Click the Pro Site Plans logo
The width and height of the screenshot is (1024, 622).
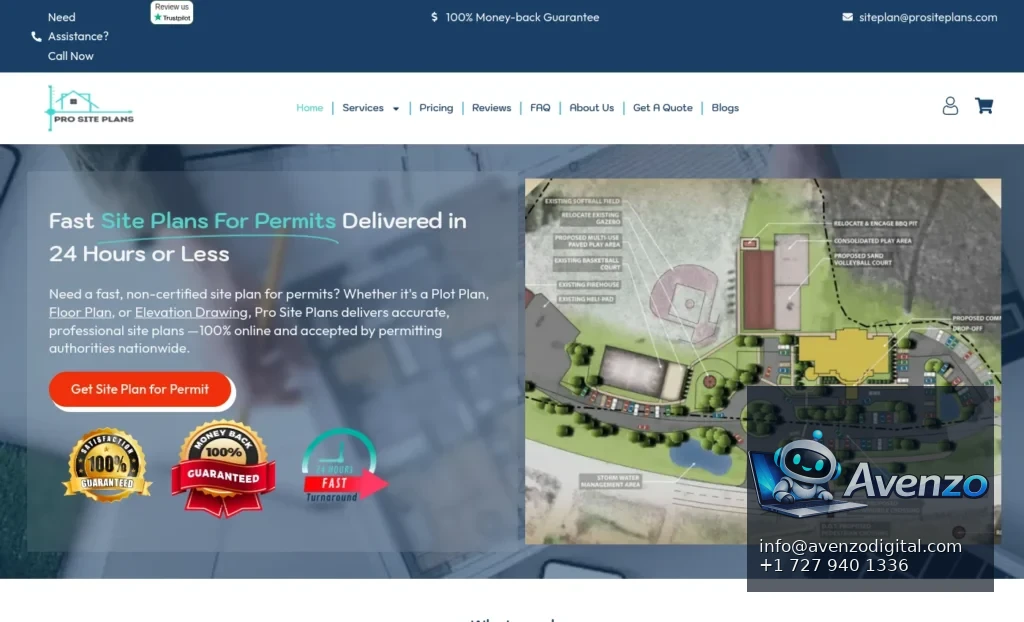[89, 108]
